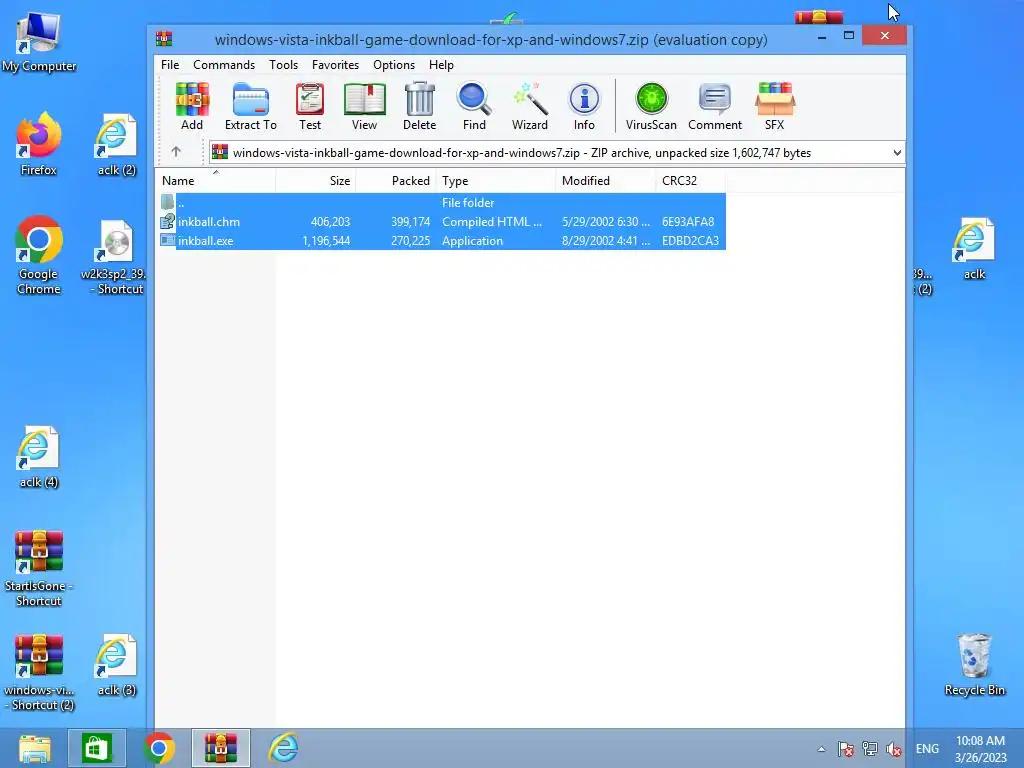This screenshot has width=1024, height=768.
Task: Sort list by Name column
Action: coord(216,180)
